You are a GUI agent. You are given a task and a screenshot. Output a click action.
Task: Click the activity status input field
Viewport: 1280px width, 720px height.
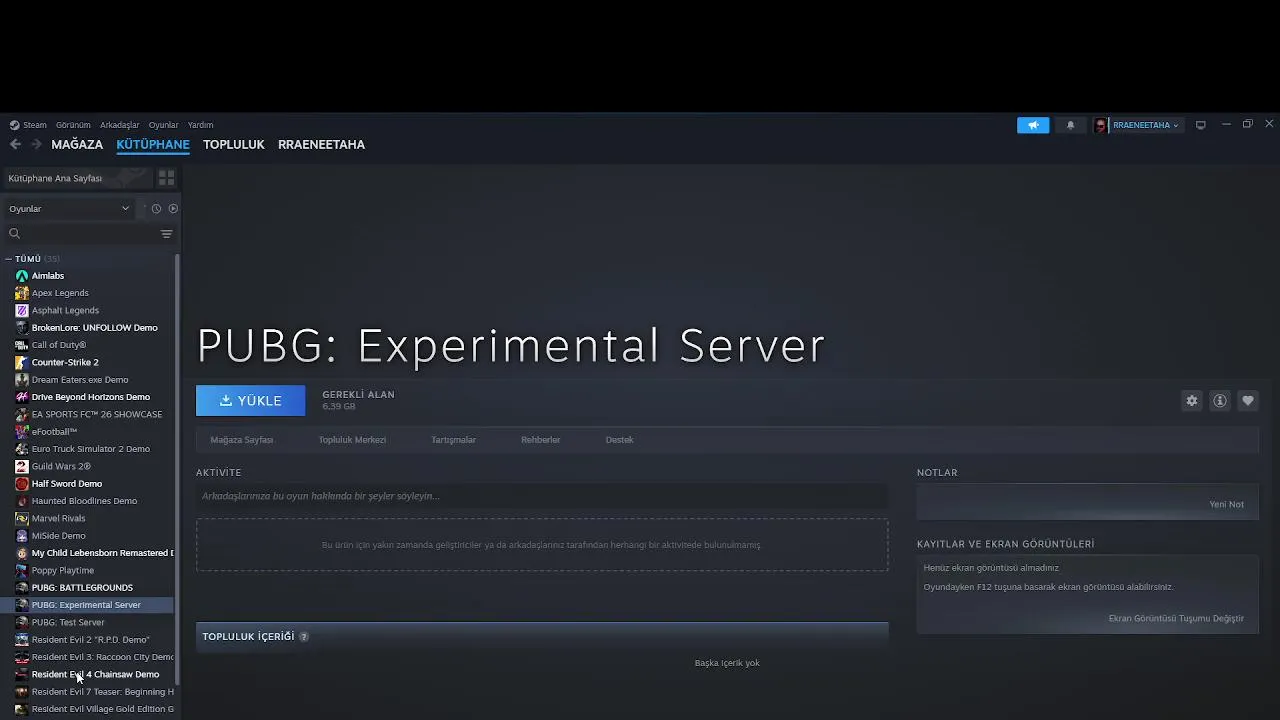point(542,496)
